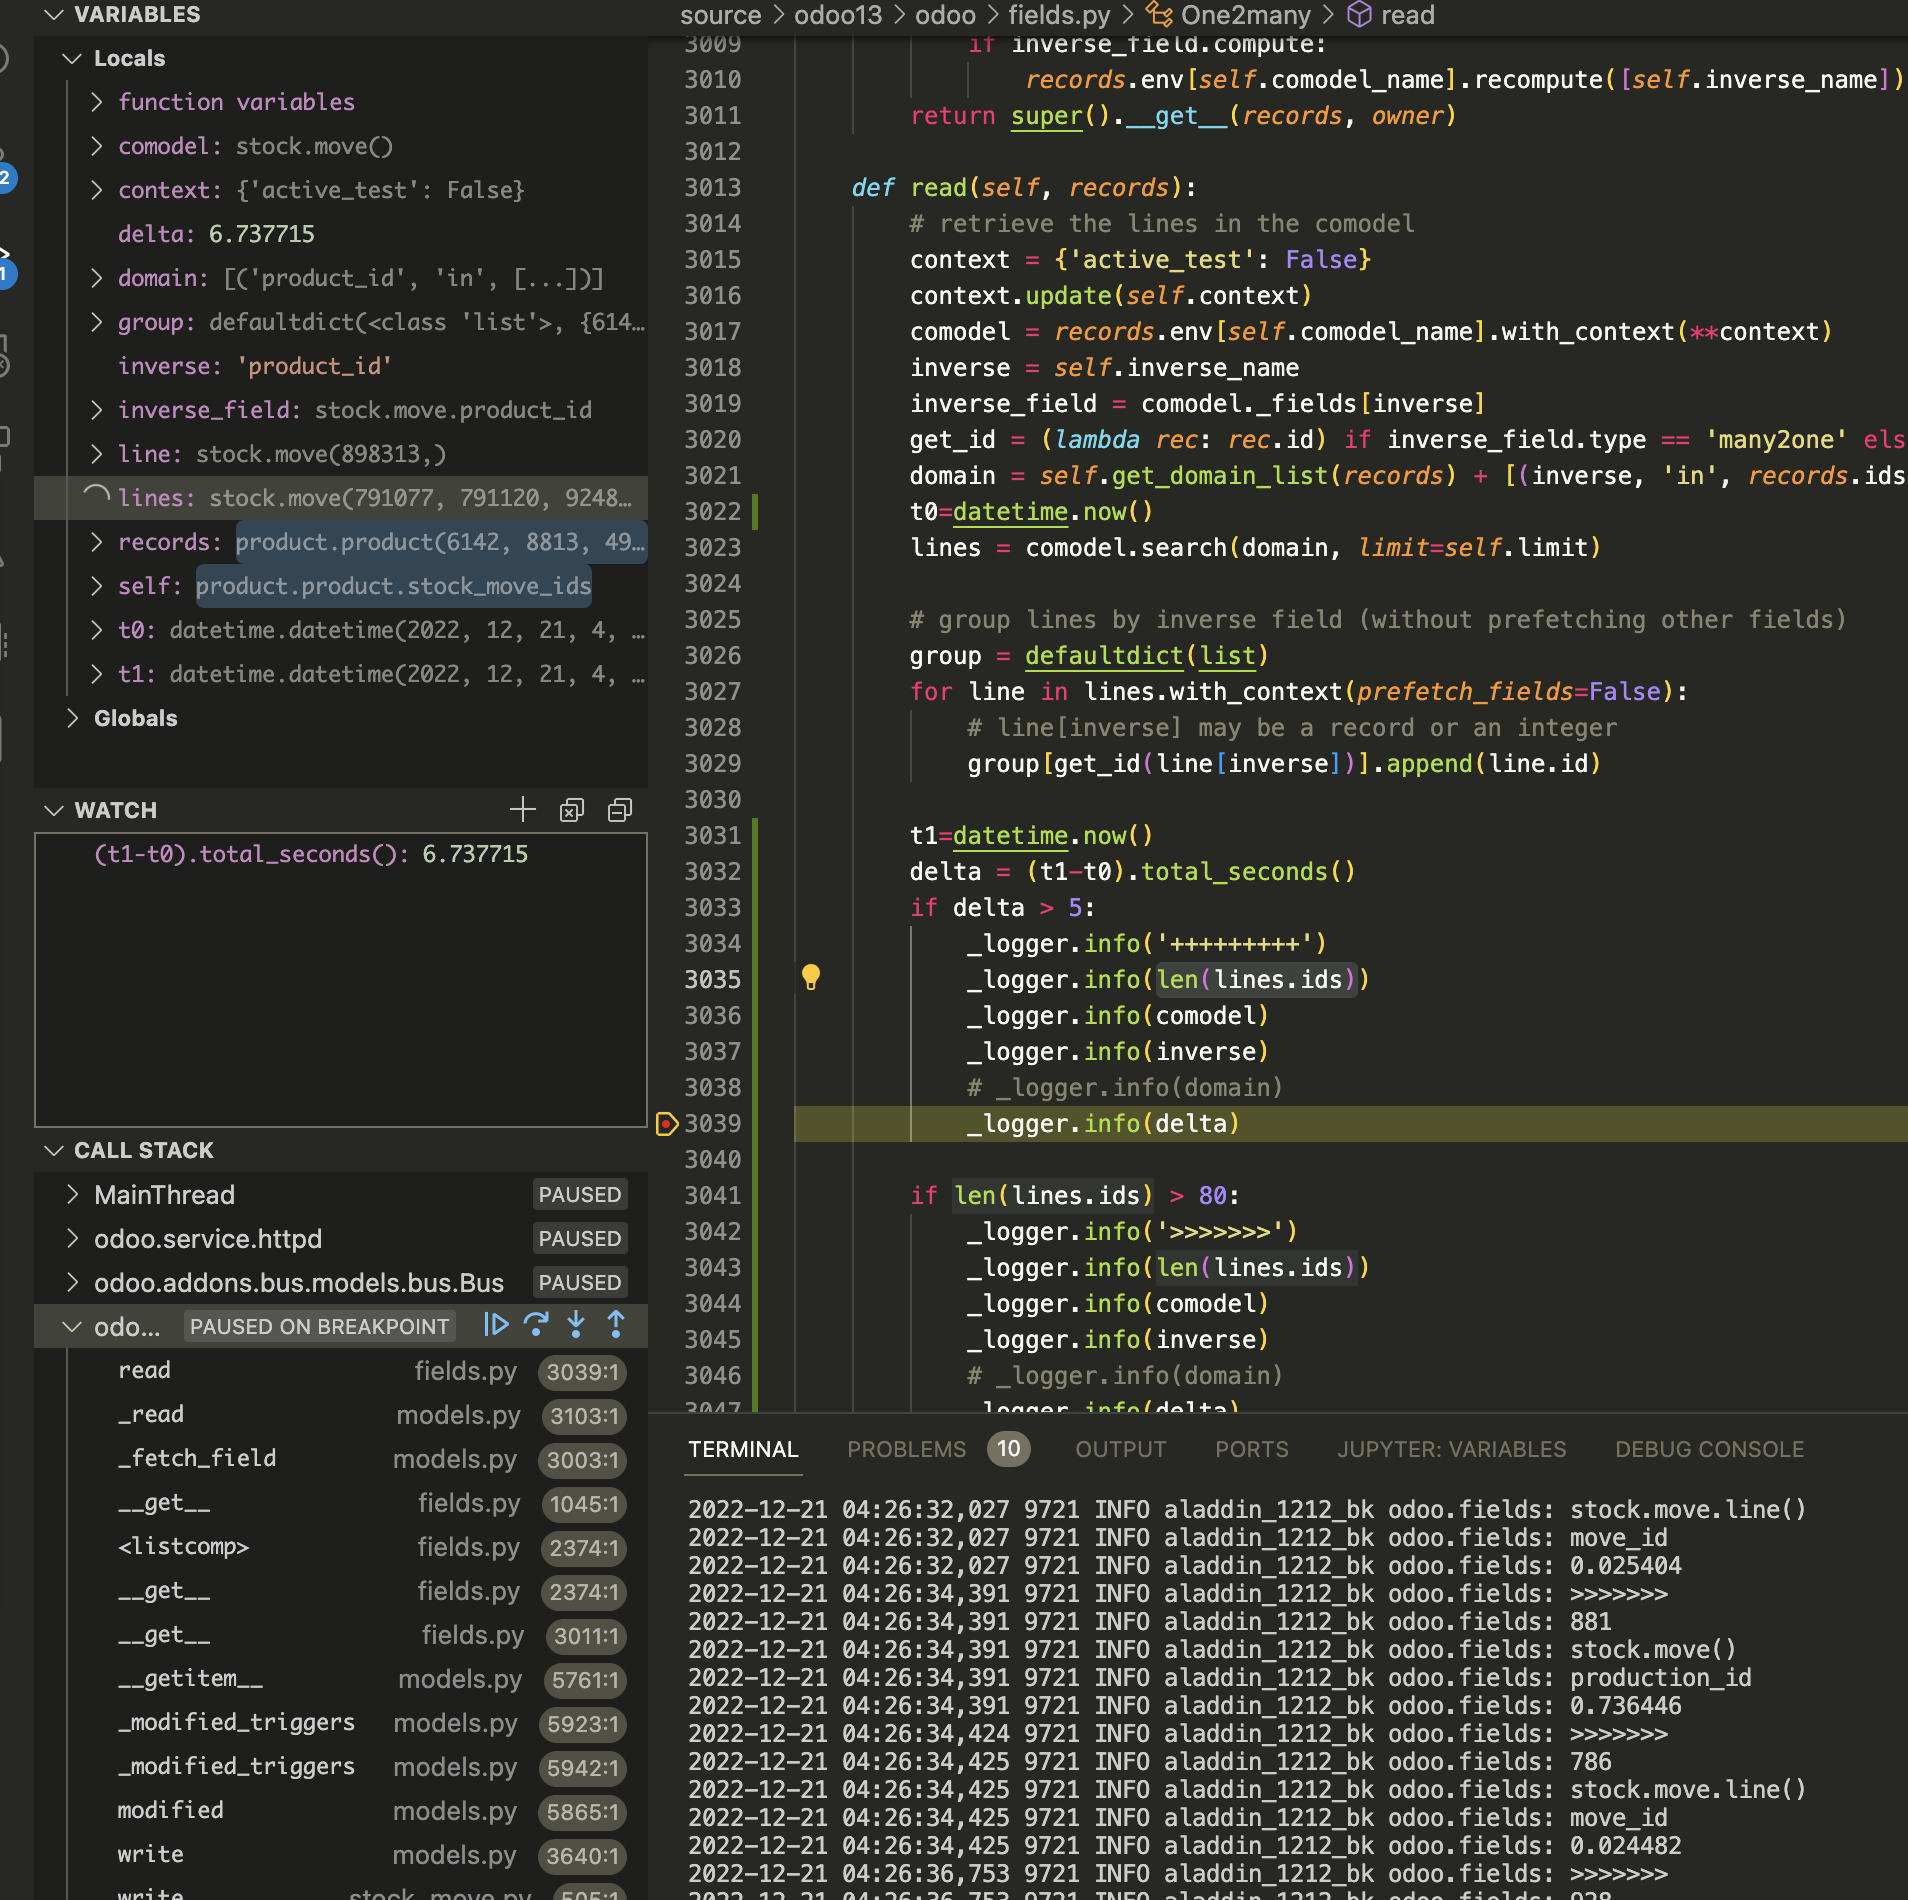This screenshot has height=1900, width=1908.
Task: Collapse the Locals section in Variables
Action: click(x=71, y=57)
